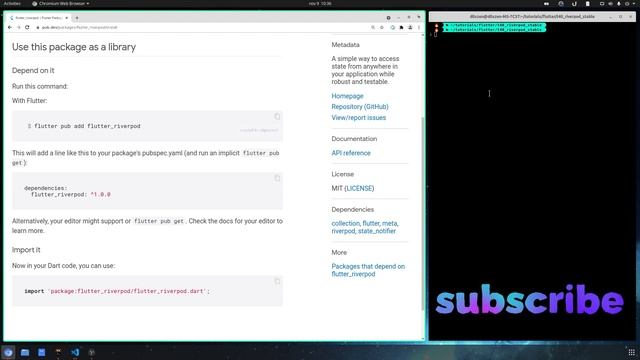Copy the import statement snippet
This screenshot has height=360, width=640.
[x=277, y=281]
